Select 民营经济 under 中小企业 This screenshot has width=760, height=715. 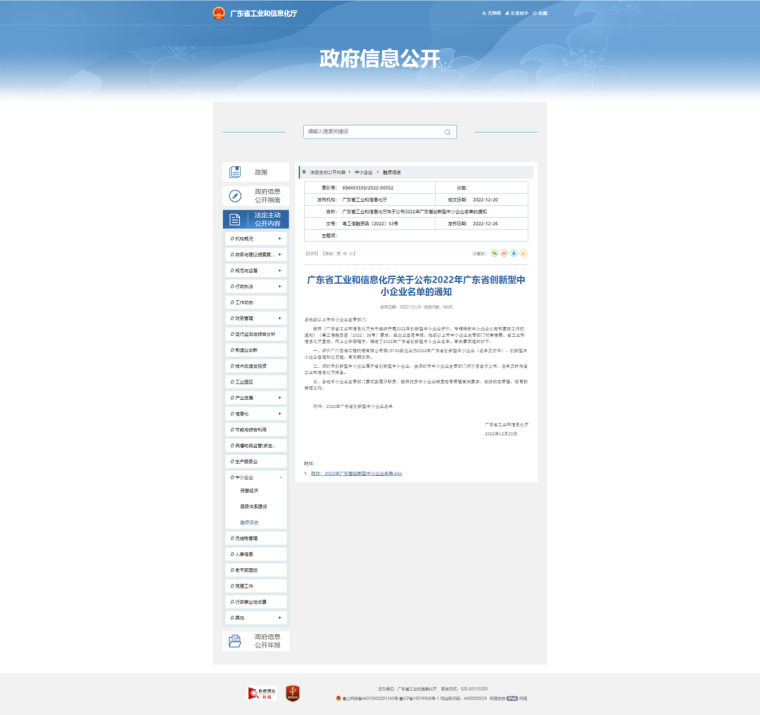[248, 491]
